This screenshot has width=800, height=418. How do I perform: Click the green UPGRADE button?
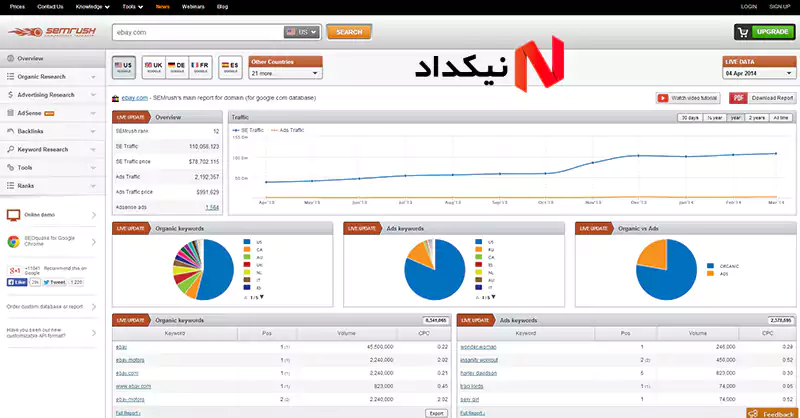coord(772,32)
